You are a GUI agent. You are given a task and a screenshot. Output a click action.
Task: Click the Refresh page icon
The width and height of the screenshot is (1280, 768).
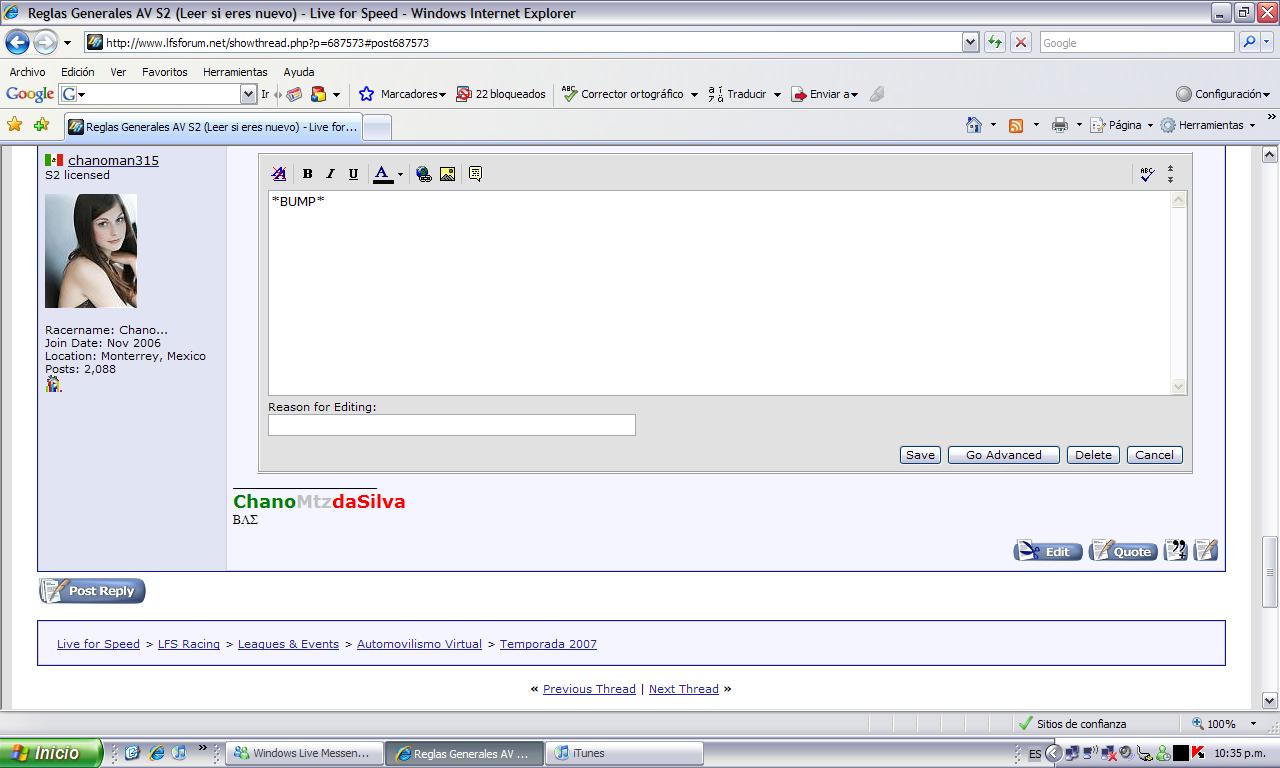995,43
